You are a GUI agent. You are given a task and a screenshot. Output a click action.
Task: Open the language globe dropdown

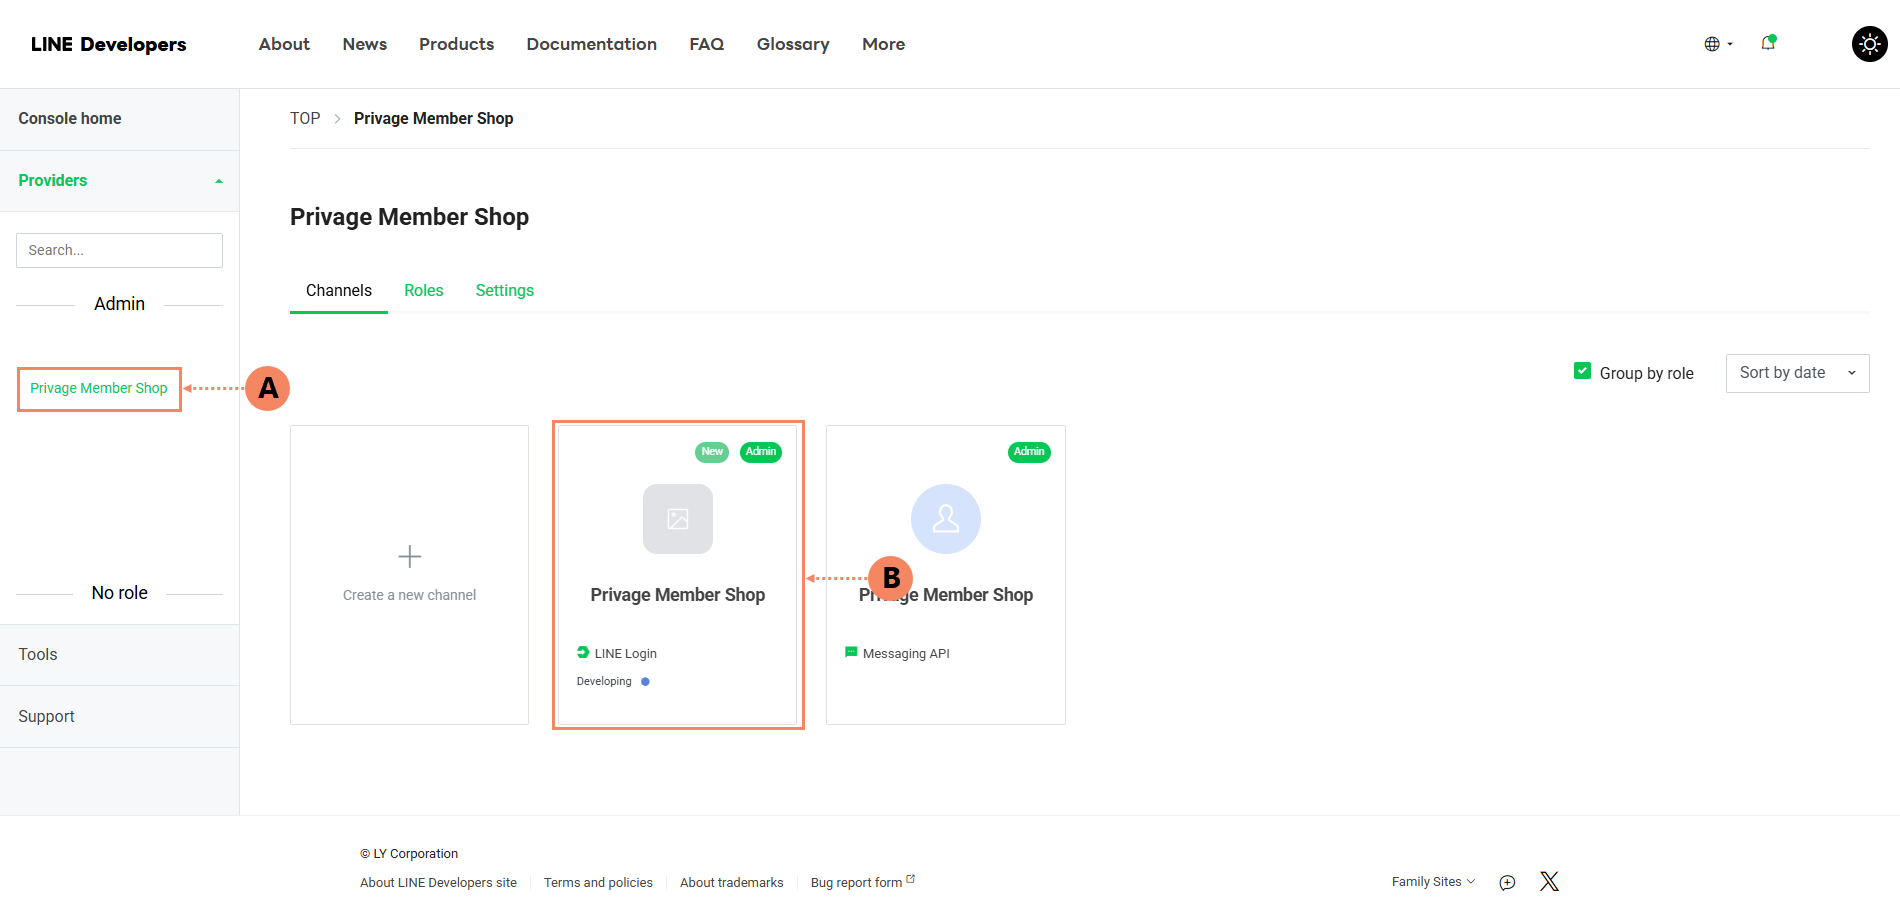pyautogui.click(x=1717, y=44)
